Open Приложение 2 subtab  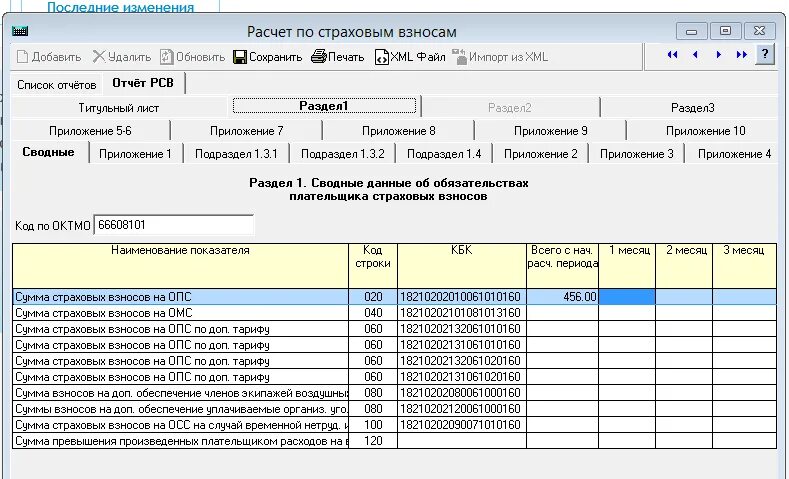click(x=540, y=154)
